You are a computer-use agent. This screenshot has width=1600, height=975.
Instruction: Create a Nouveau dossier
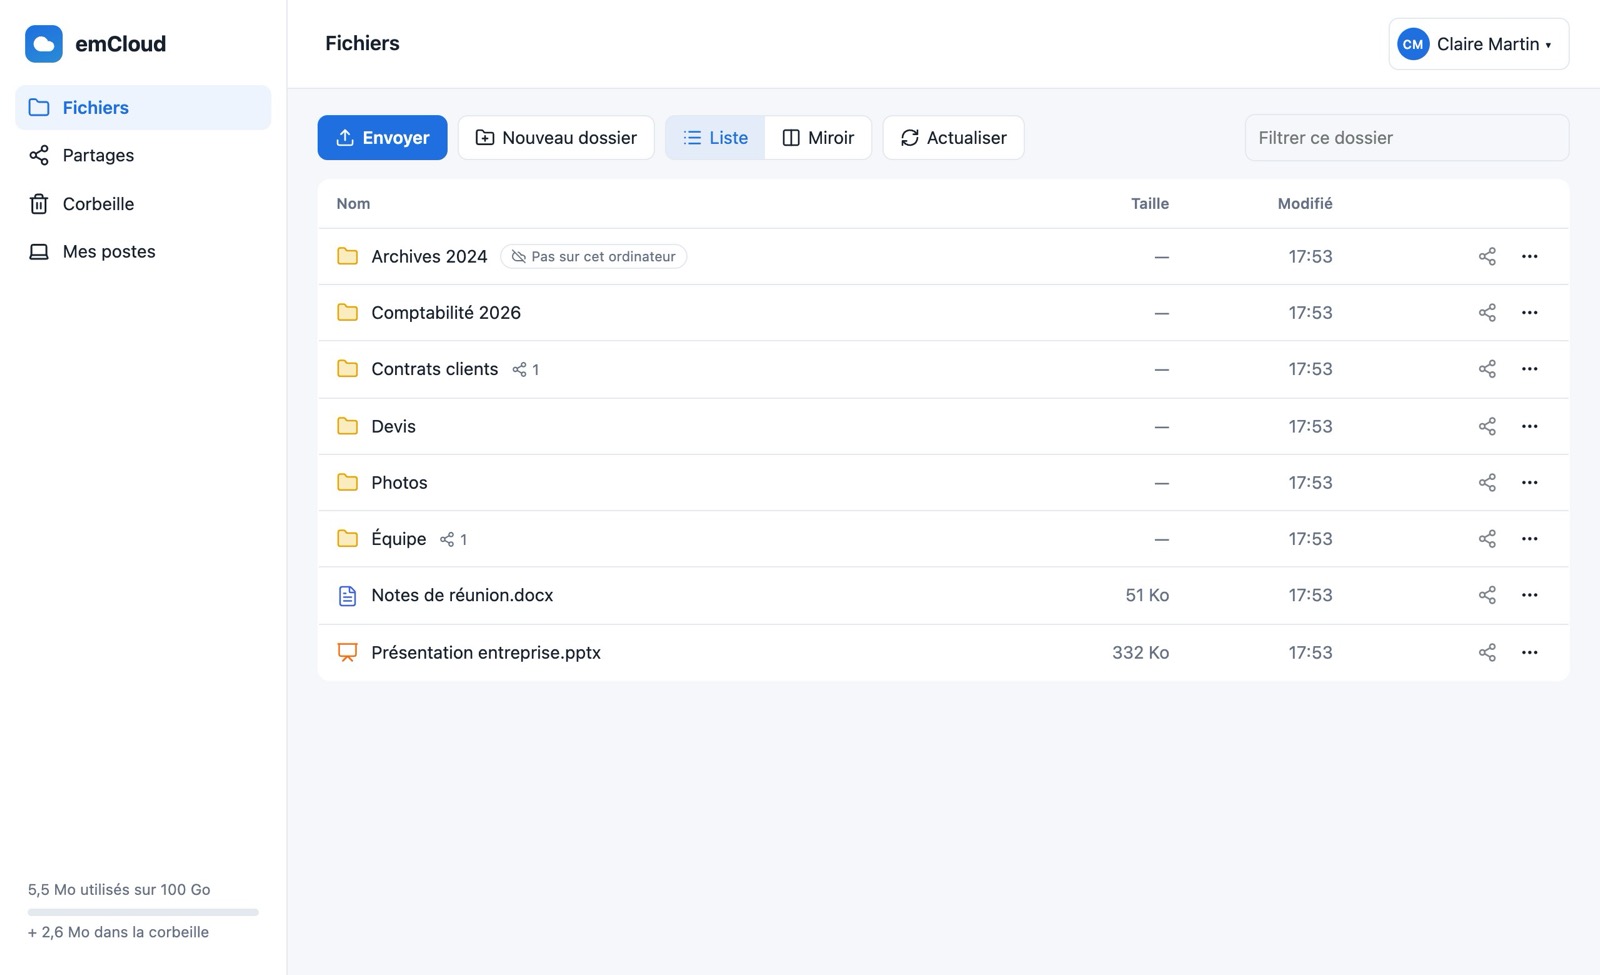pos(556,137)
